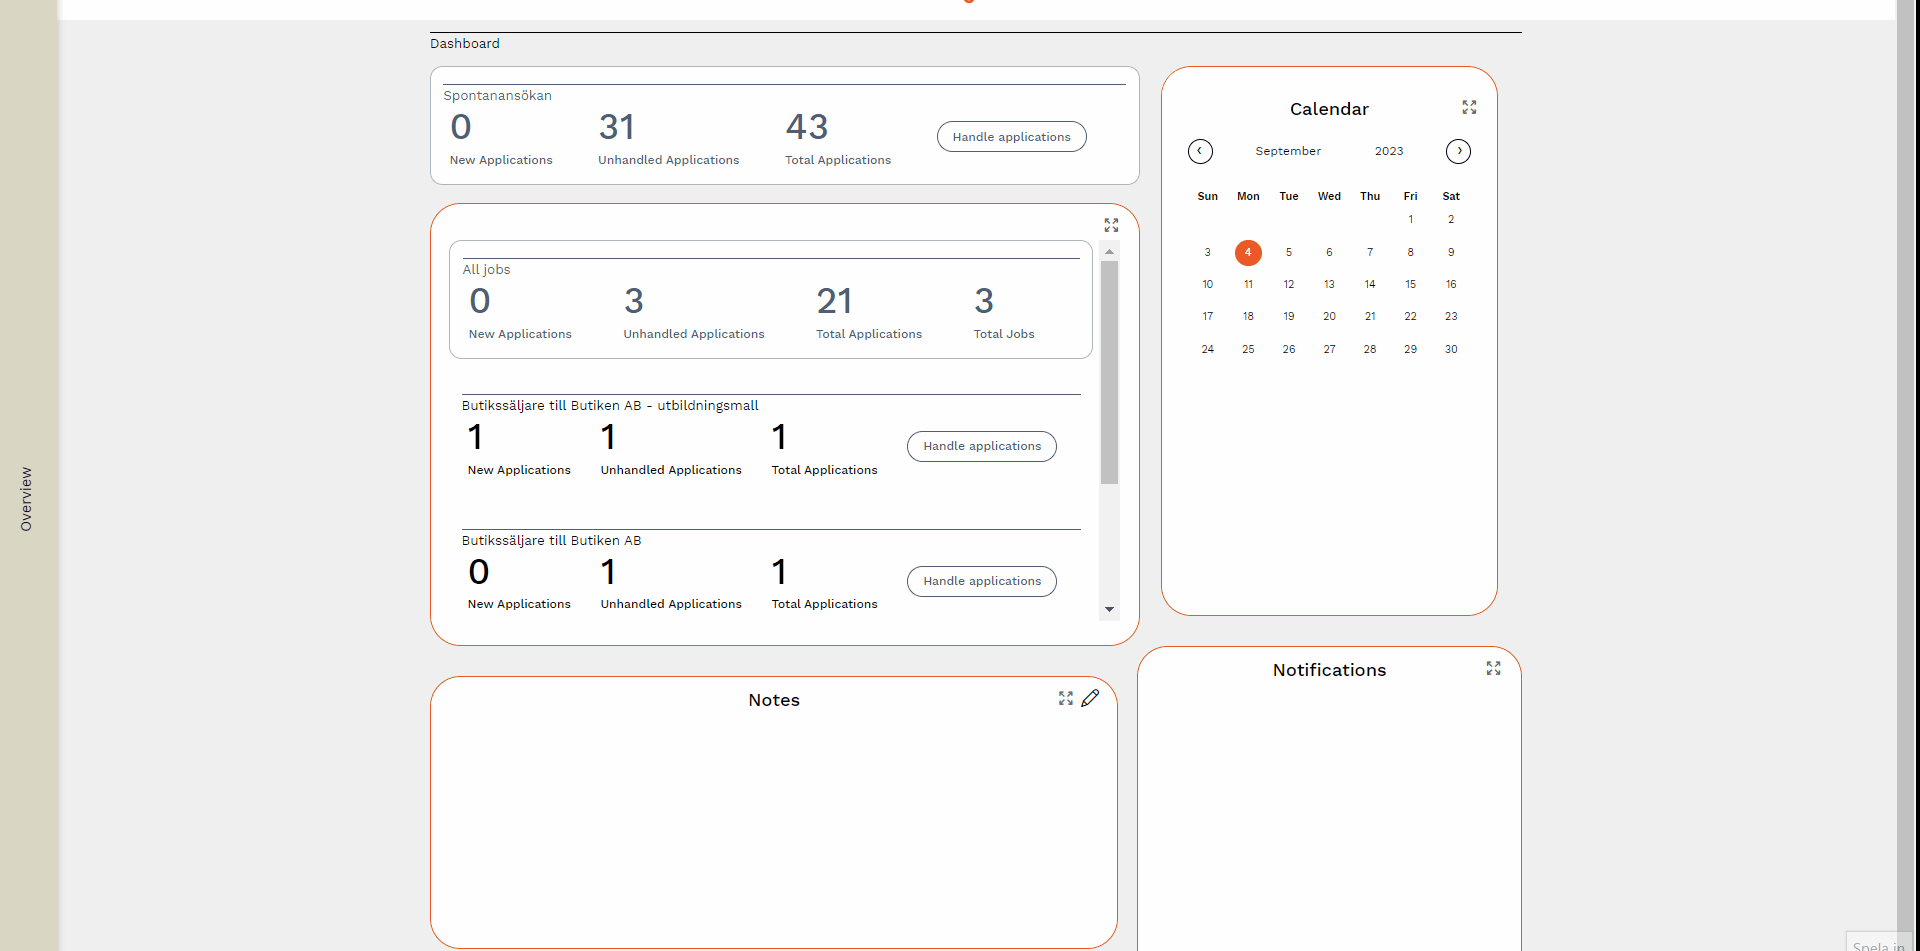
Task: Select September 4 in the calendar
Action: tap(1248, 252)
